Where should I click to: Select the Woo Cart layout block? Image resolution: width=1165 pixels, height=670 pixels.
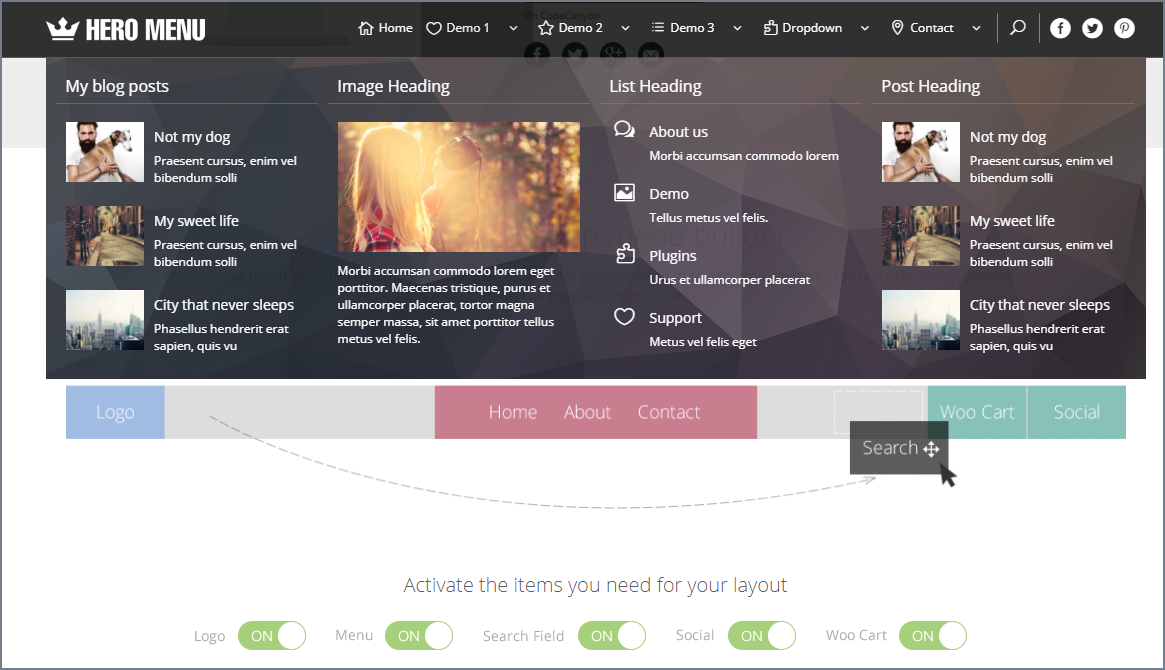[x=977, y=412]
